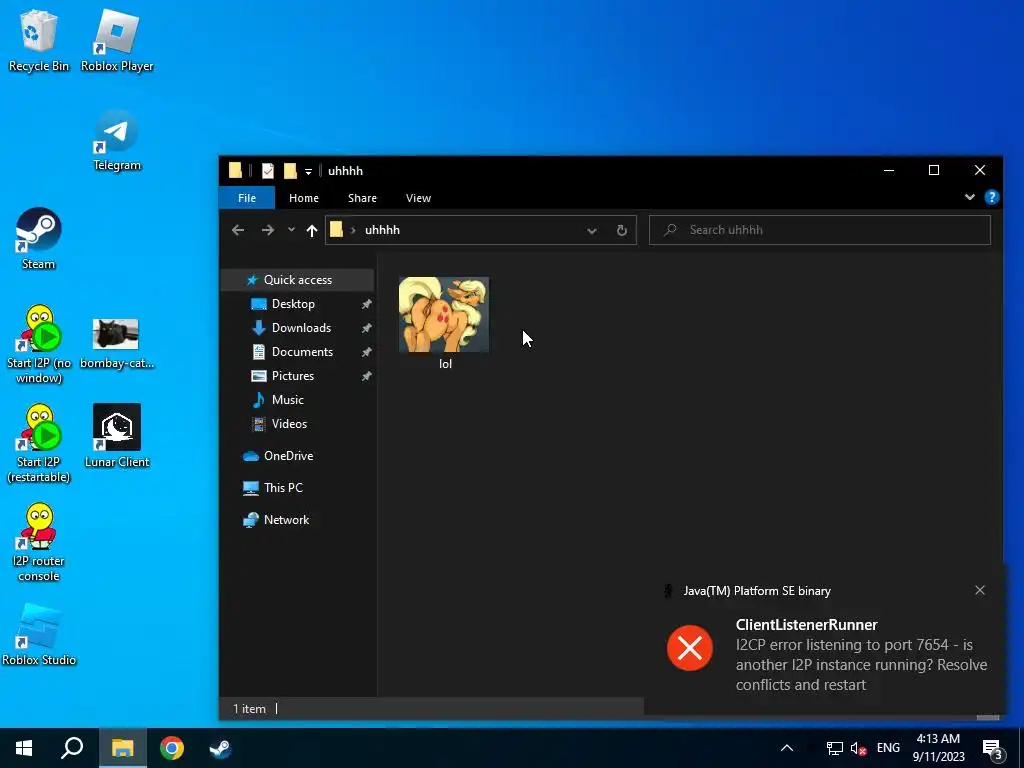Dismiss the Java notification with X

pyautogui.click(x=980, y=590)
